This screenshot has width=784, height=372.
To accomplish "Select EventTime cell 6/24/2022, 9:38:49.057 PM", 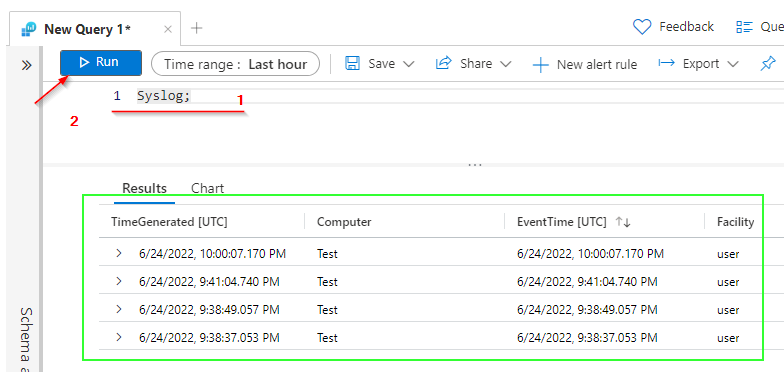I will click(587, 310).
